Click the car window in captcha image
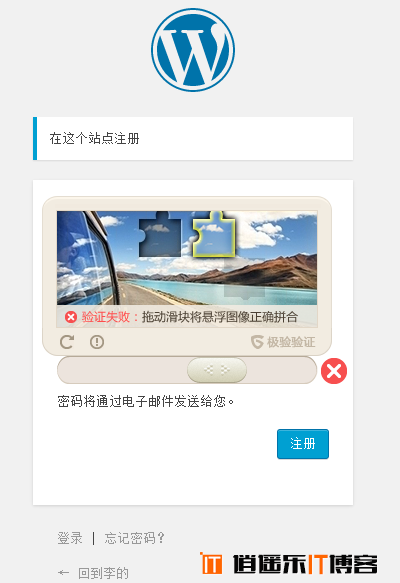 click(82, 257)
